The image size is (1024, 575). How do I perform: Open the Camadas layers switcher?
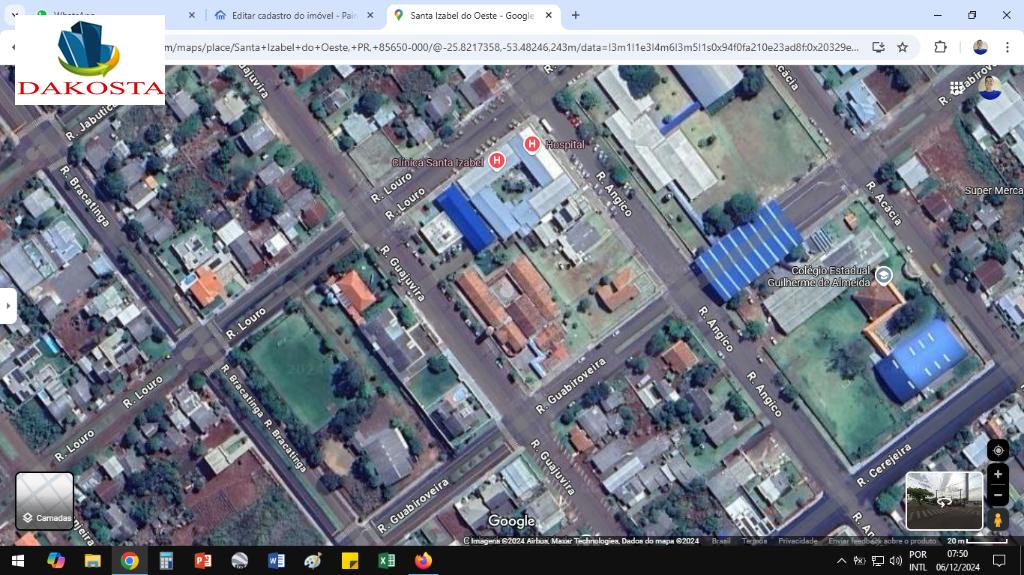click(x=44, y=501)
